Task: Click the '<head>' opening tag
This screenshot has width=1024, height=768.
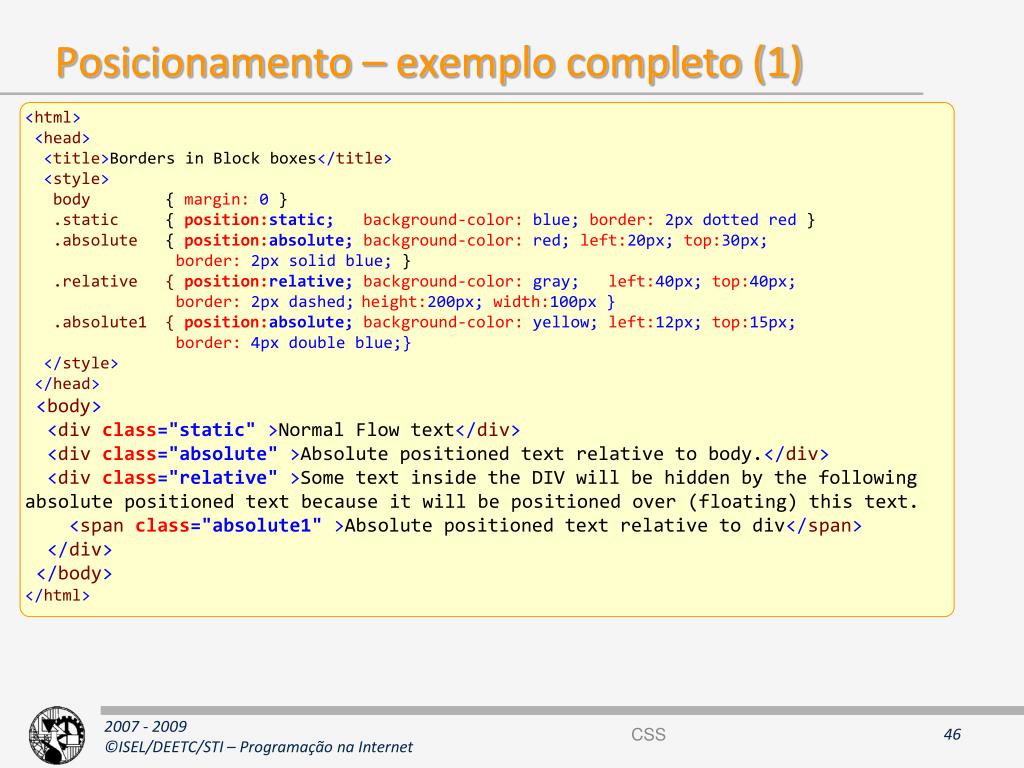Action: coord(62,138)
